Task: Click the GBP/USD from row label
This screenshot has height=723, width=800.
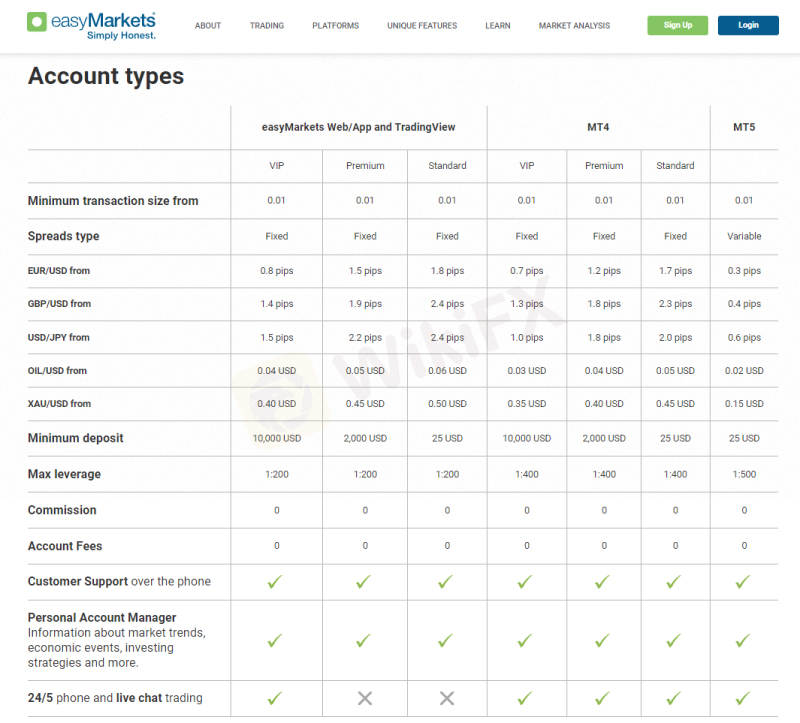Action: [59, 304]
